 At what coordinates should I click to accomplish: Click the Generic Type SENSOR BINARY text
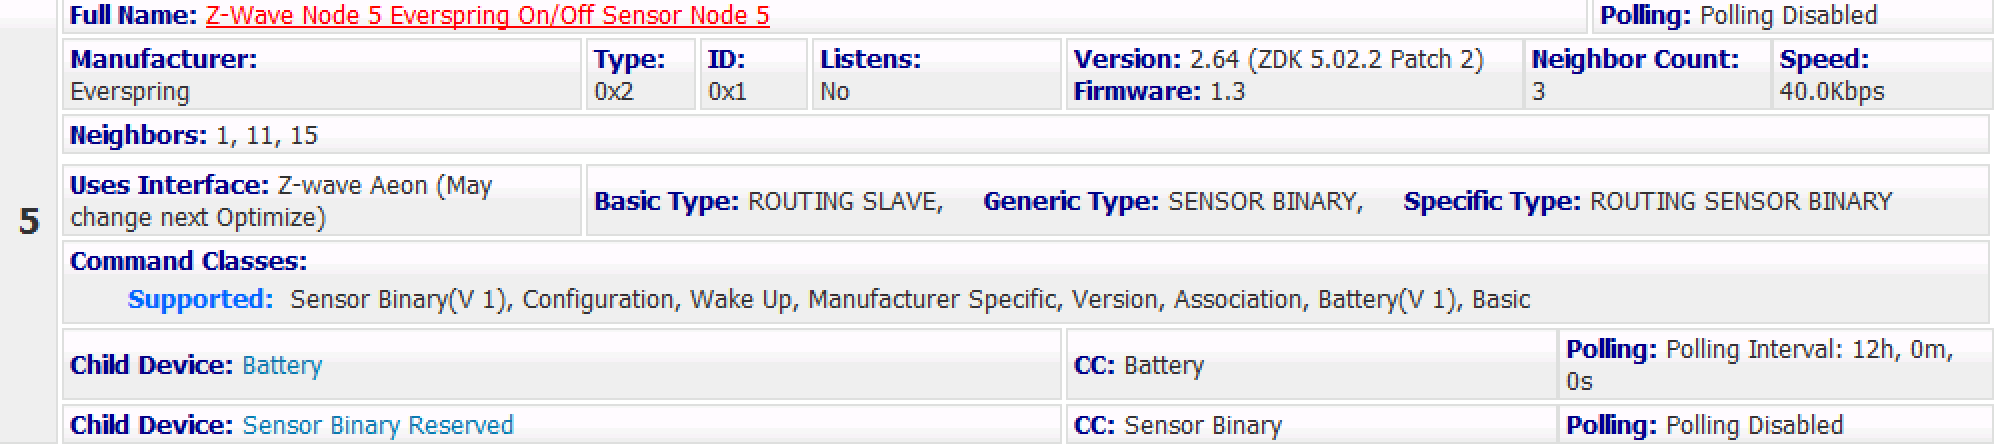1174,202
